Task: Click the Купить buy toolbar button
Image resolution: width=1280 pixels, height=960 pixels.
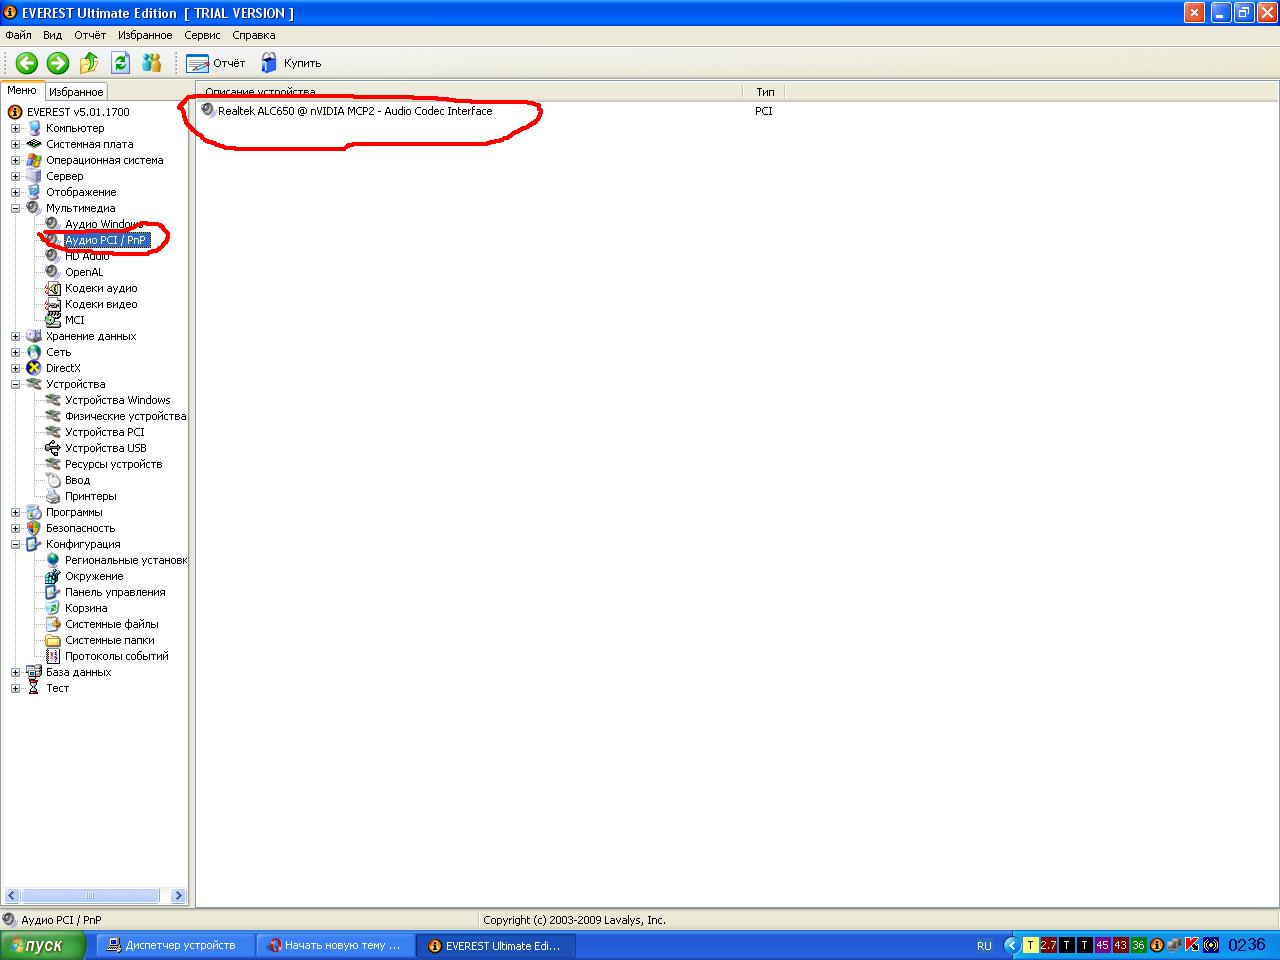Action: [291, 63]
